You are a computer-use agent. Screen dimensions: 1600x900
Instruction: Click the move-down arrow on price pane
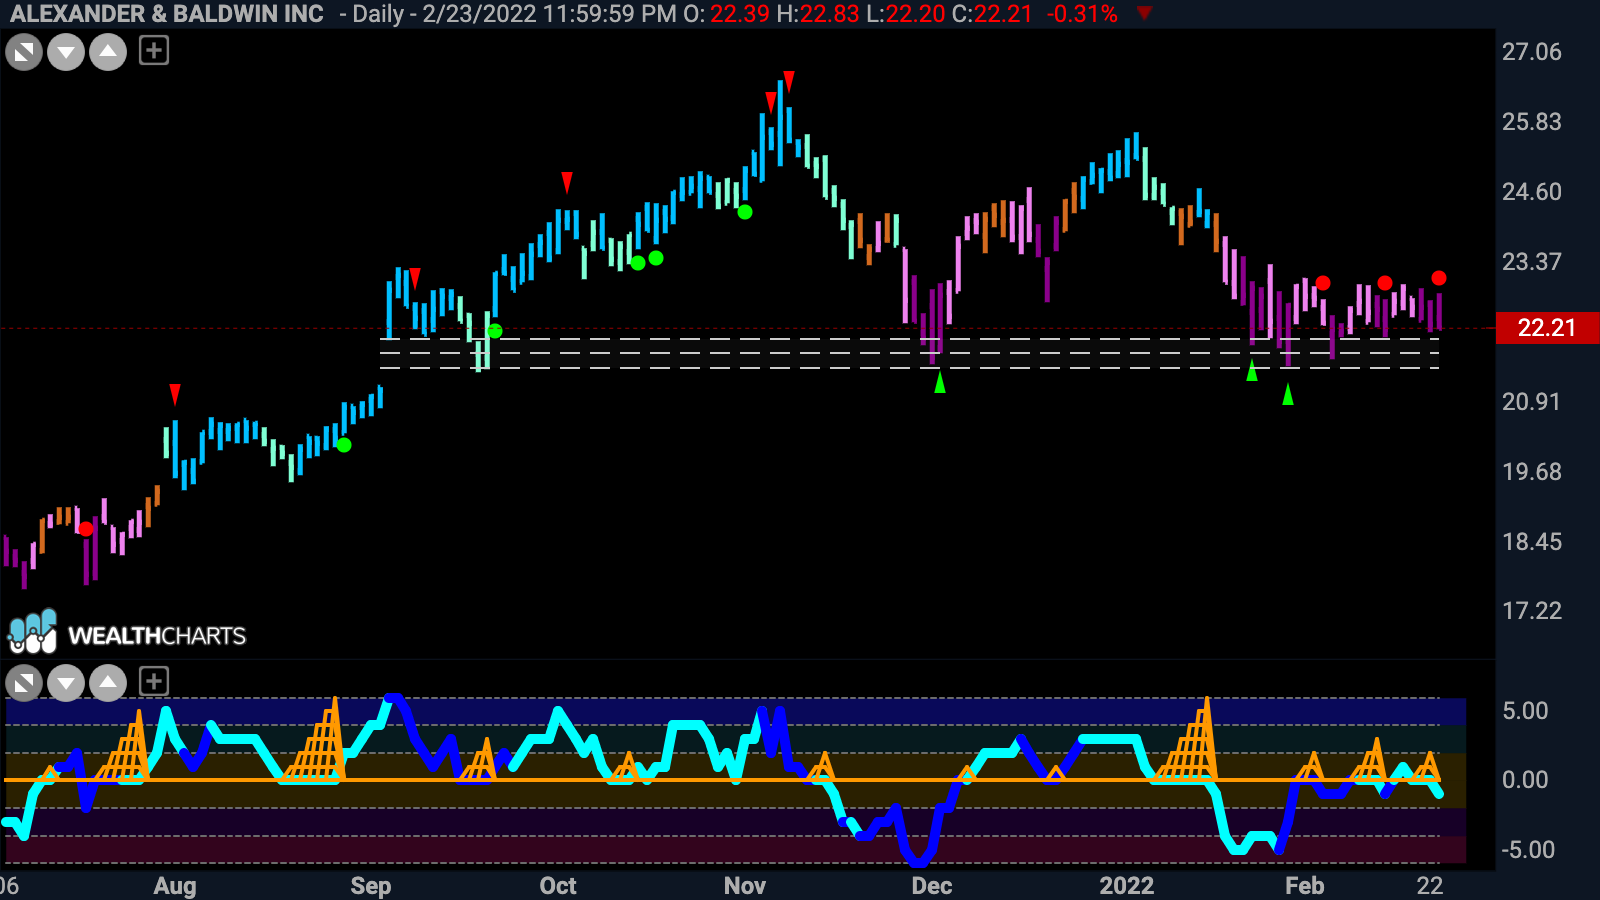pos(66,52)
